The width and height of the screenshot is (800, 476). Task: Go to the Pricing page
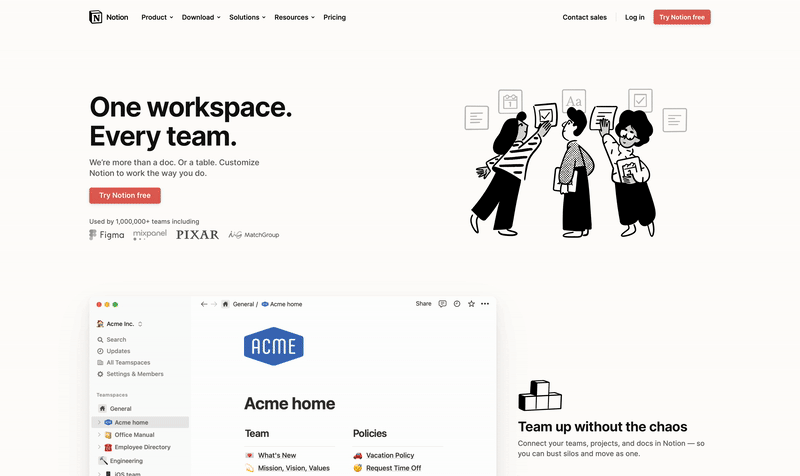(334, 17)
